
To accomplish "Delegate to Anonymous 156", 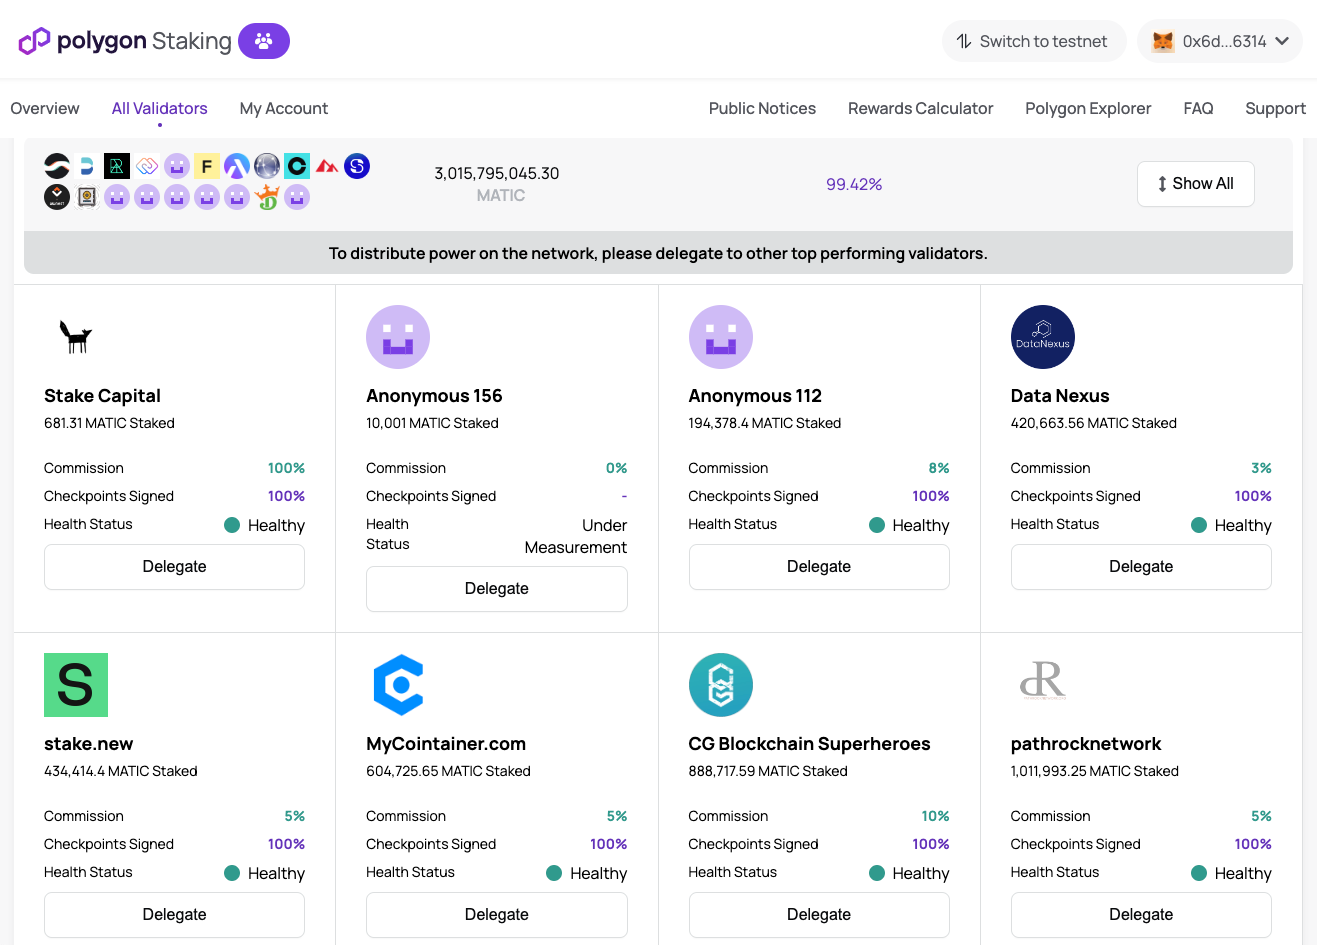I will [497, 589].
